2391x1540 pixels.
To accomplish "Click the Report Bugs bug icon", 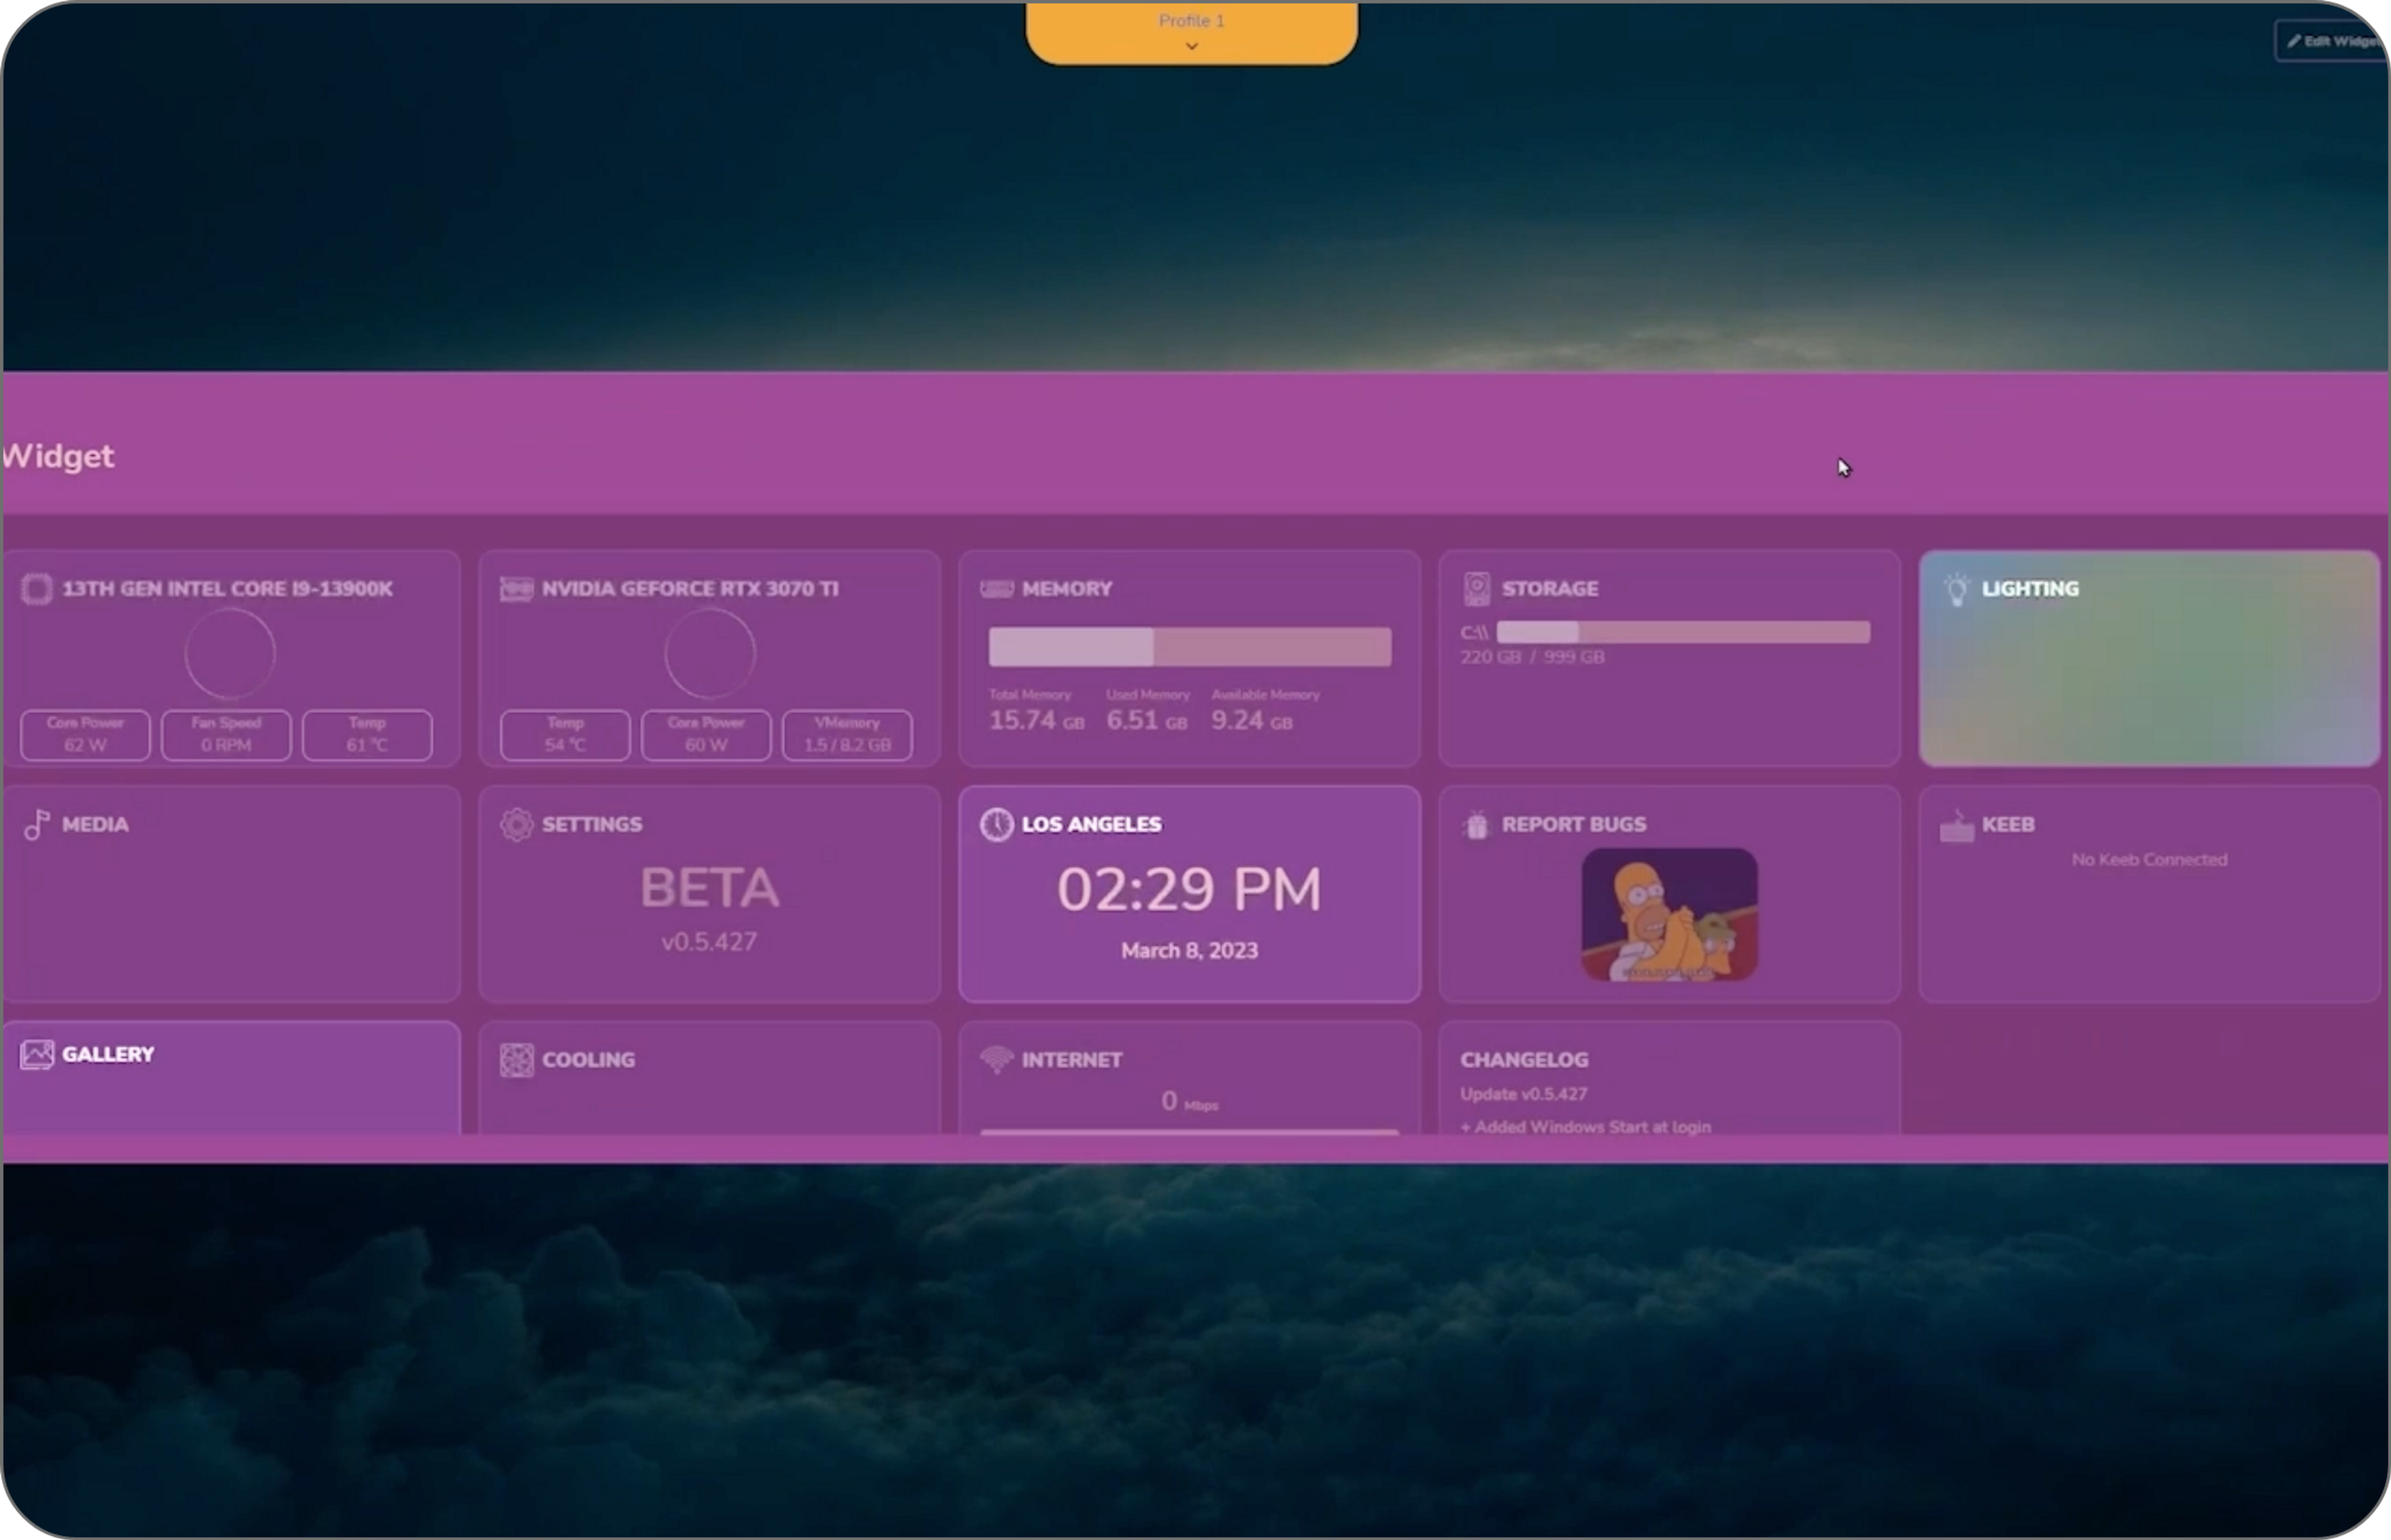I will tap(1476, 824).
